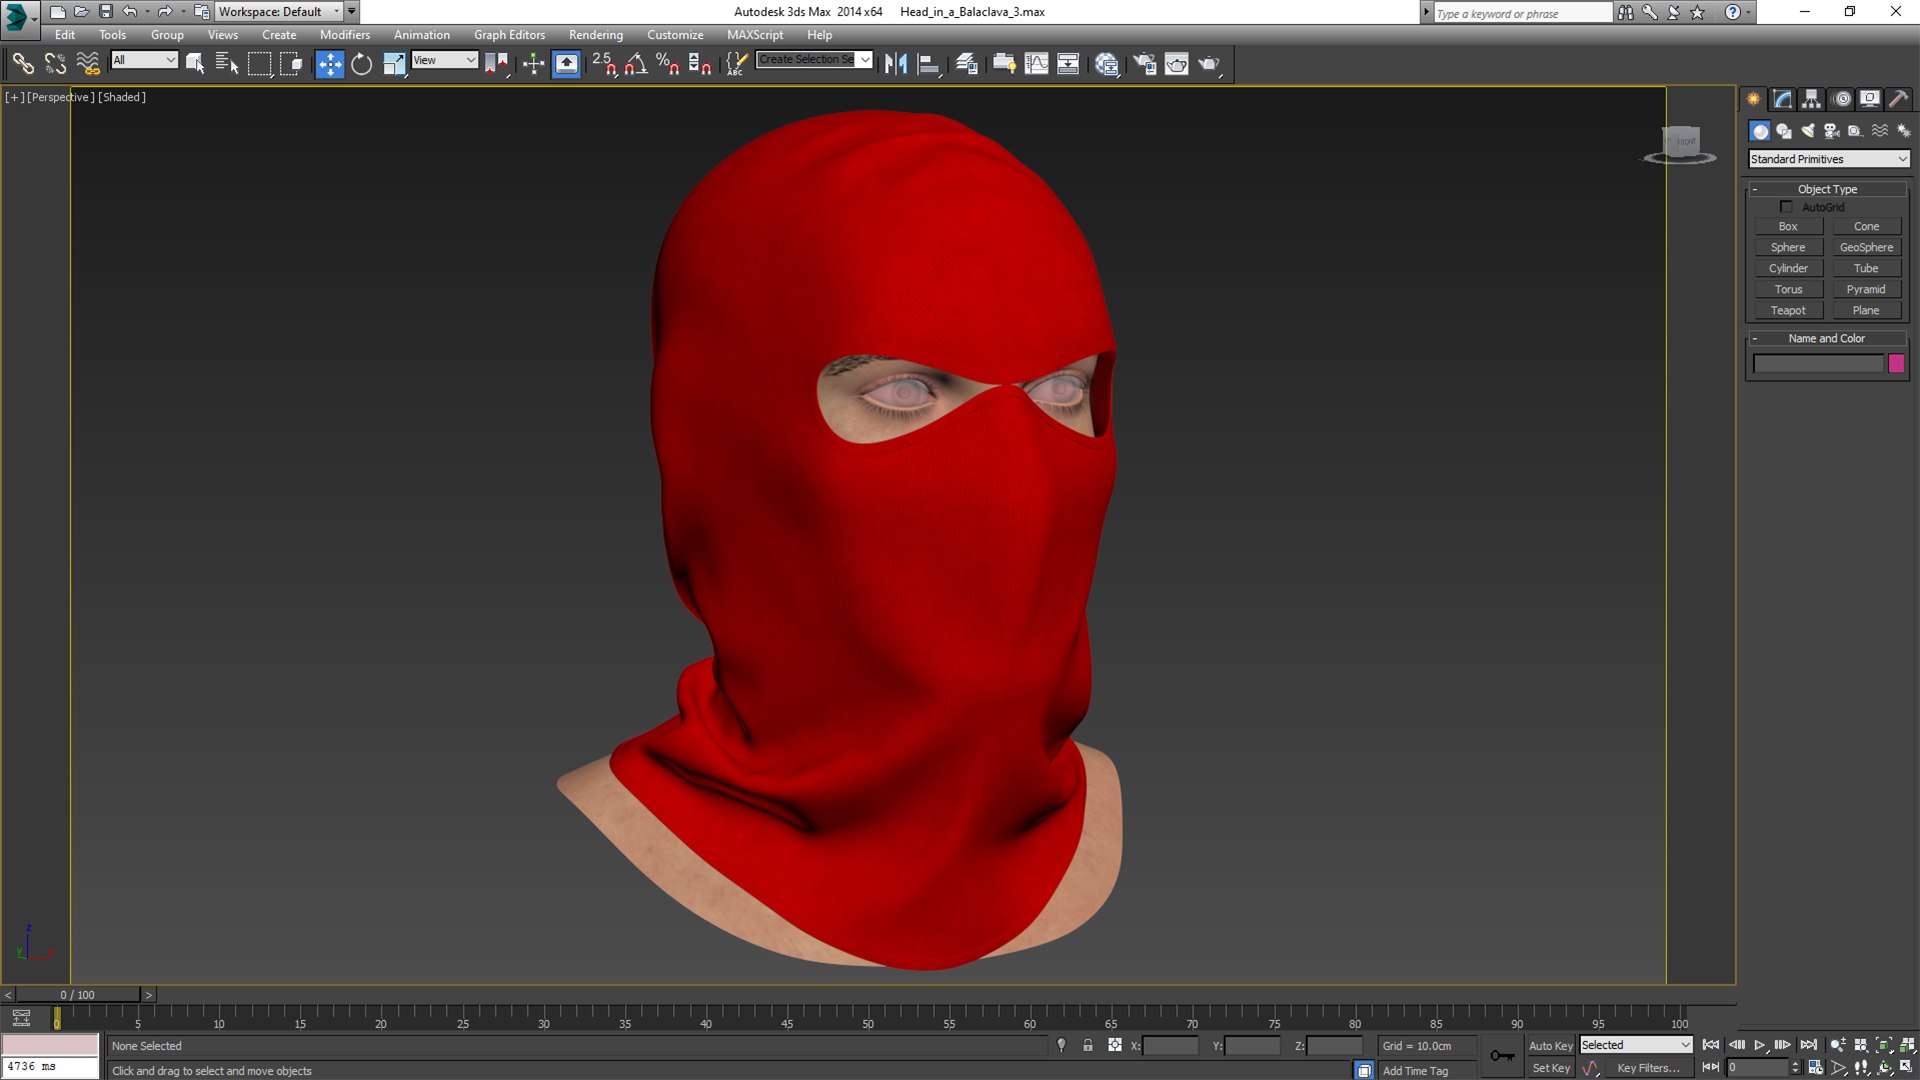Open the Create Selection Set dropdown

pyautogui.click(x=814, y=60)
